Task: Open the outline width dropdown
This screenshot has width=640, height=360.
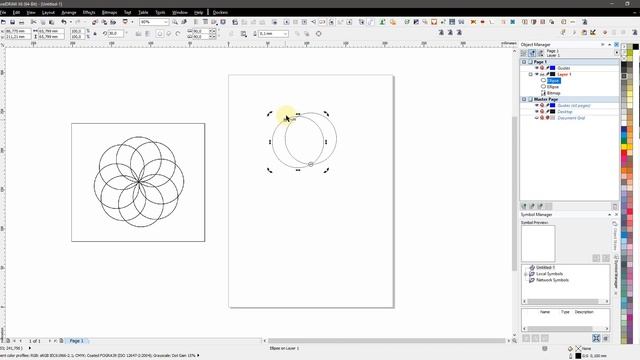Action: 285,34
